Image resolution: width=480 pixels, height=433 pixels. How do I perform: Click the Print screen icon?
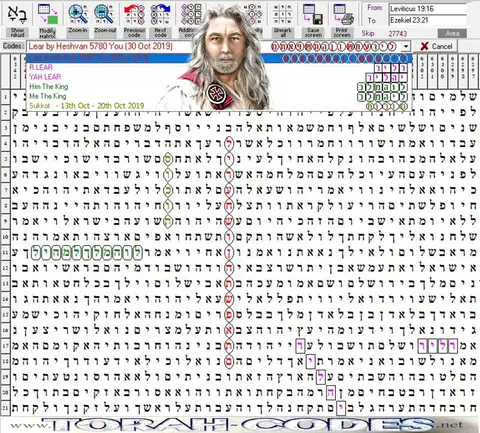coord(343,14)
